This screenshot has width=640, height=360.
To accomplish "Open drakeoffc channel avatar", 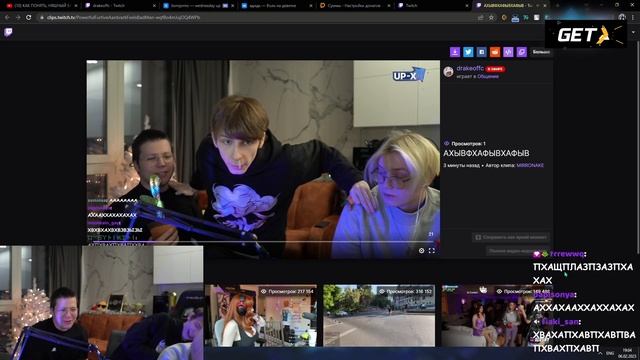I will [x=449, y=72].
